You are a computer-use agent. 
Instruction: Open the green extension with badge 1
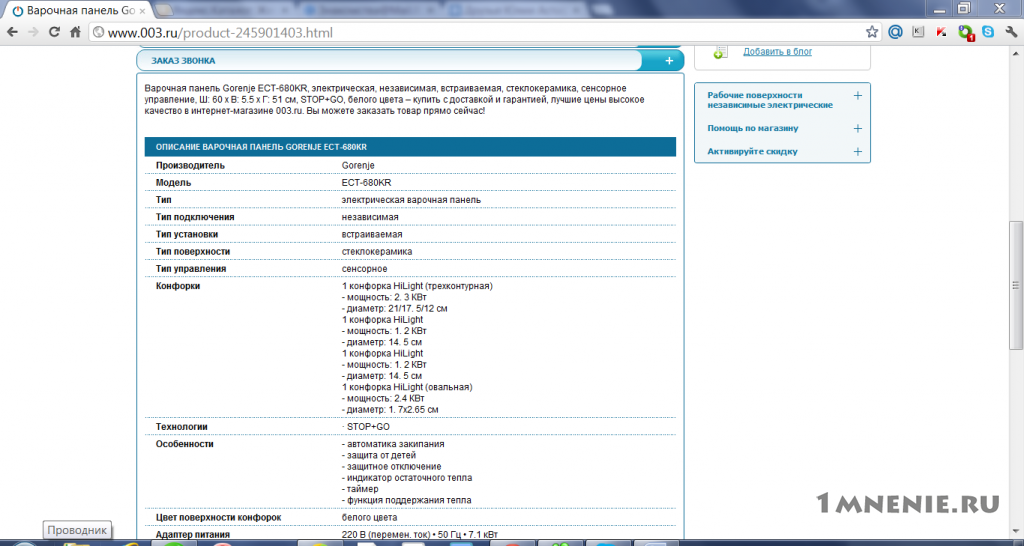coord(965,32)
